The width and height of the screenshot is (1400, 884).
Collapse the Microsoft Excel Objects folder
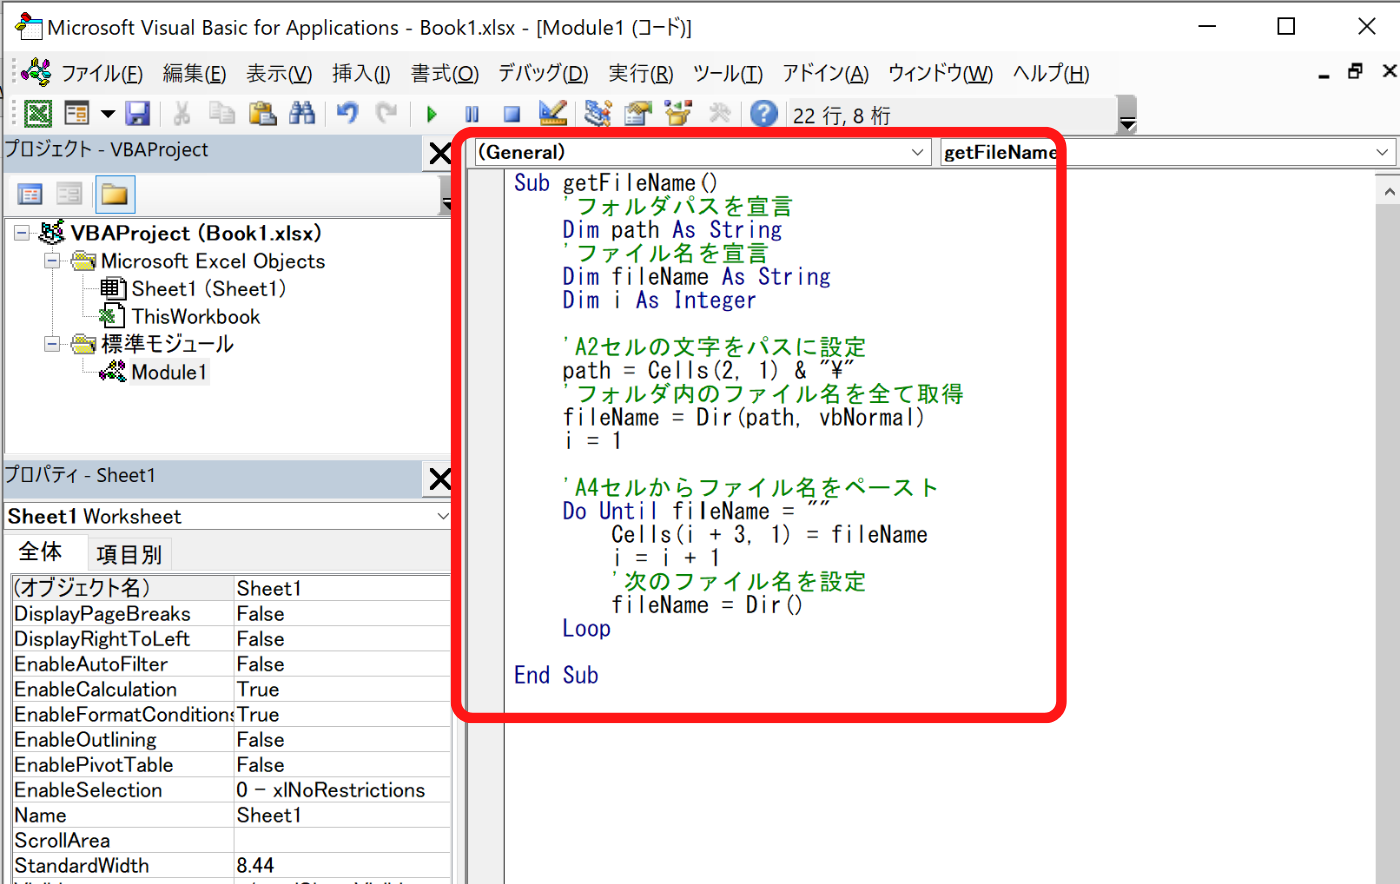52,261
